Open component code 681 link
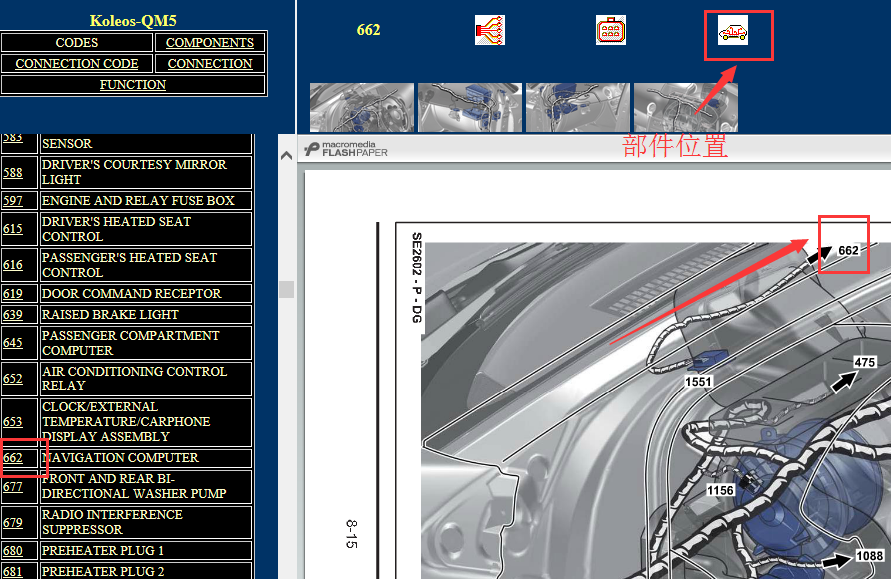891x579 pixels. [13, 572]
